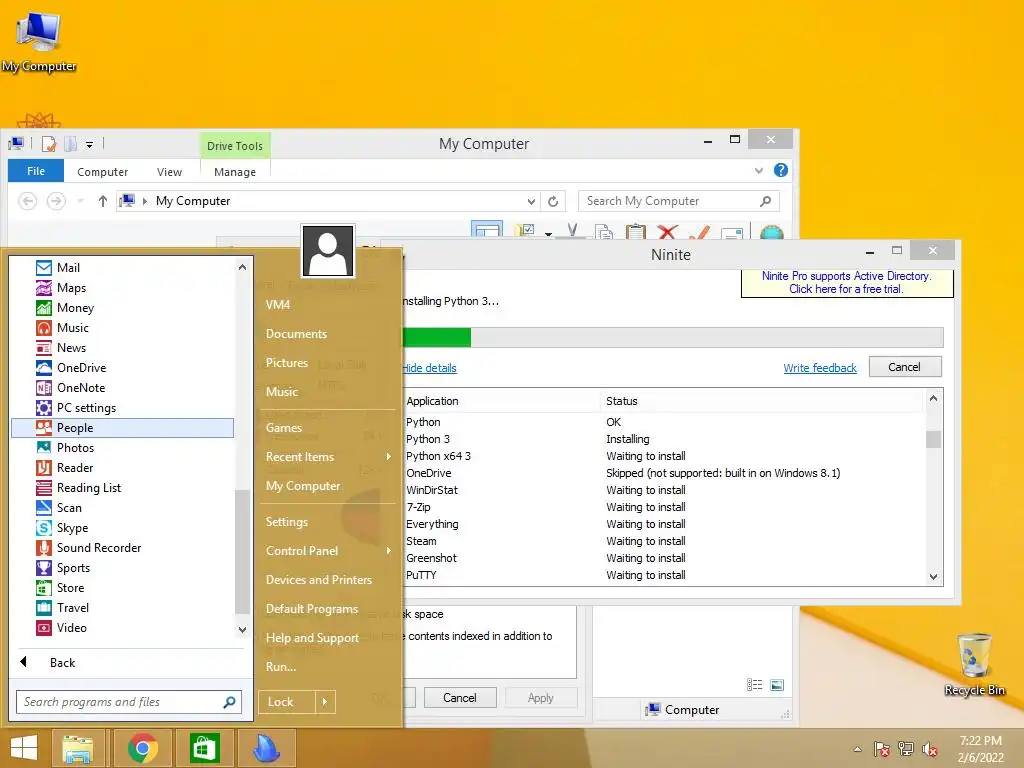Image resolution: width=1024 pixels, height=768 pixels.
Task: Click the Action Center flag in tray
Action: point(882,750)
